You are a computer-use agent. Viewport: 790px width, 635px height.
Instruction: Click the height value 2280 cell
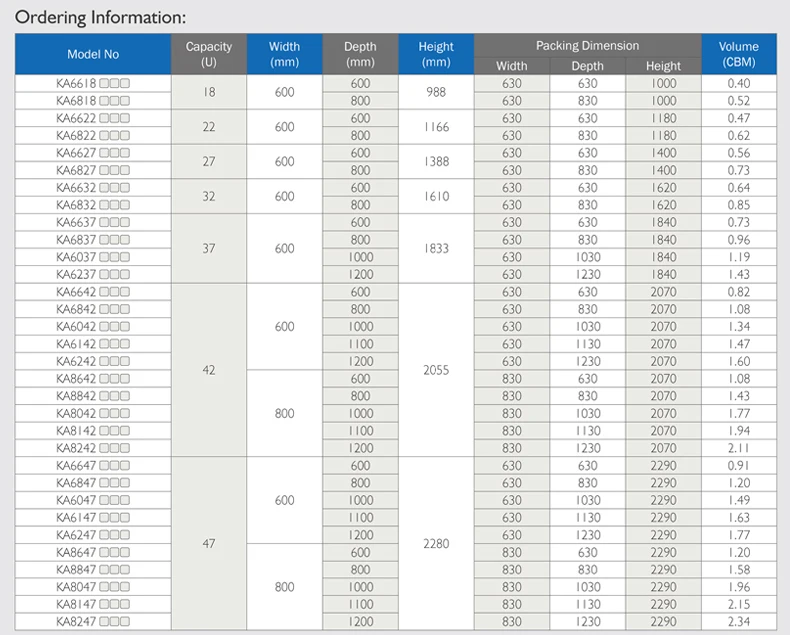(436, 543)
